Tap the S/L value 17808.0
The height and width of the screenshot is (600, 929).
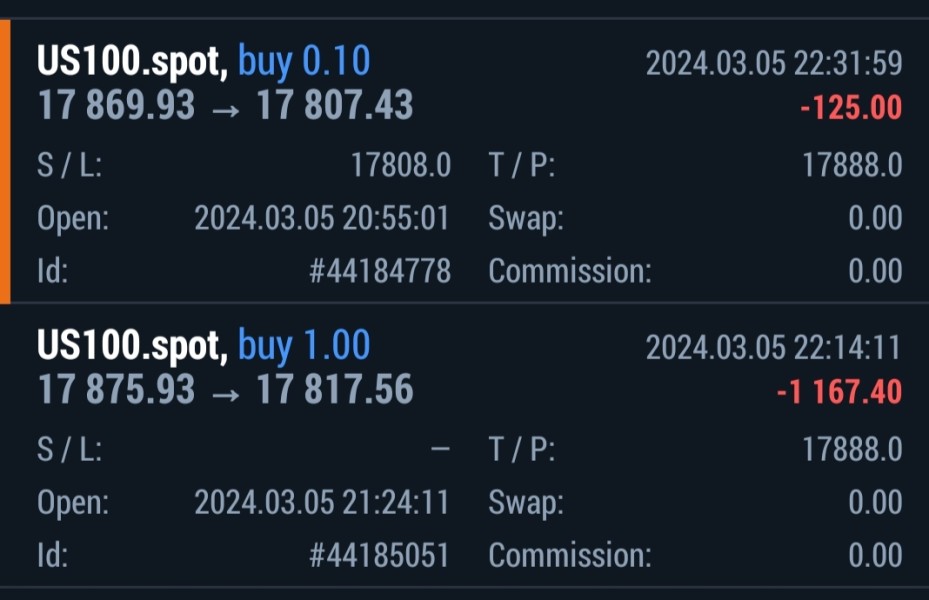pos(400,165)
